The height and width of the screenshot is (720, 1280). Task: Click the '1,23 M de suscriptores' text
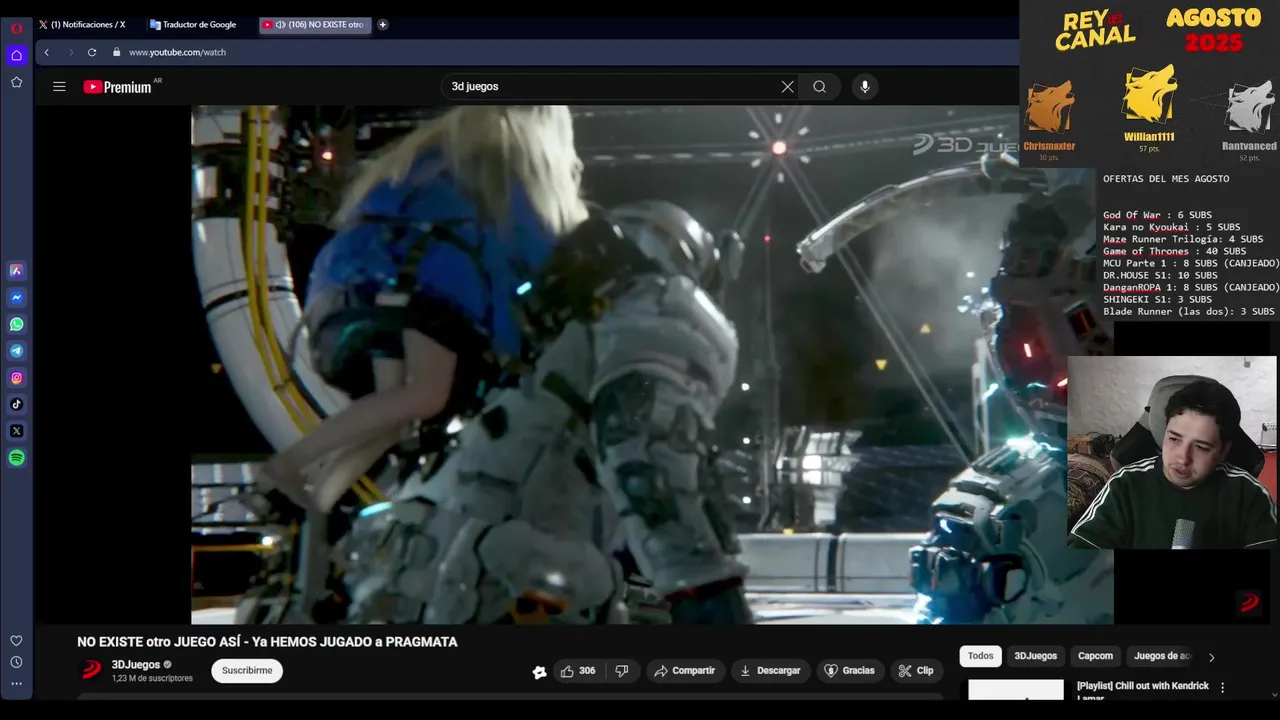[152, 679]
